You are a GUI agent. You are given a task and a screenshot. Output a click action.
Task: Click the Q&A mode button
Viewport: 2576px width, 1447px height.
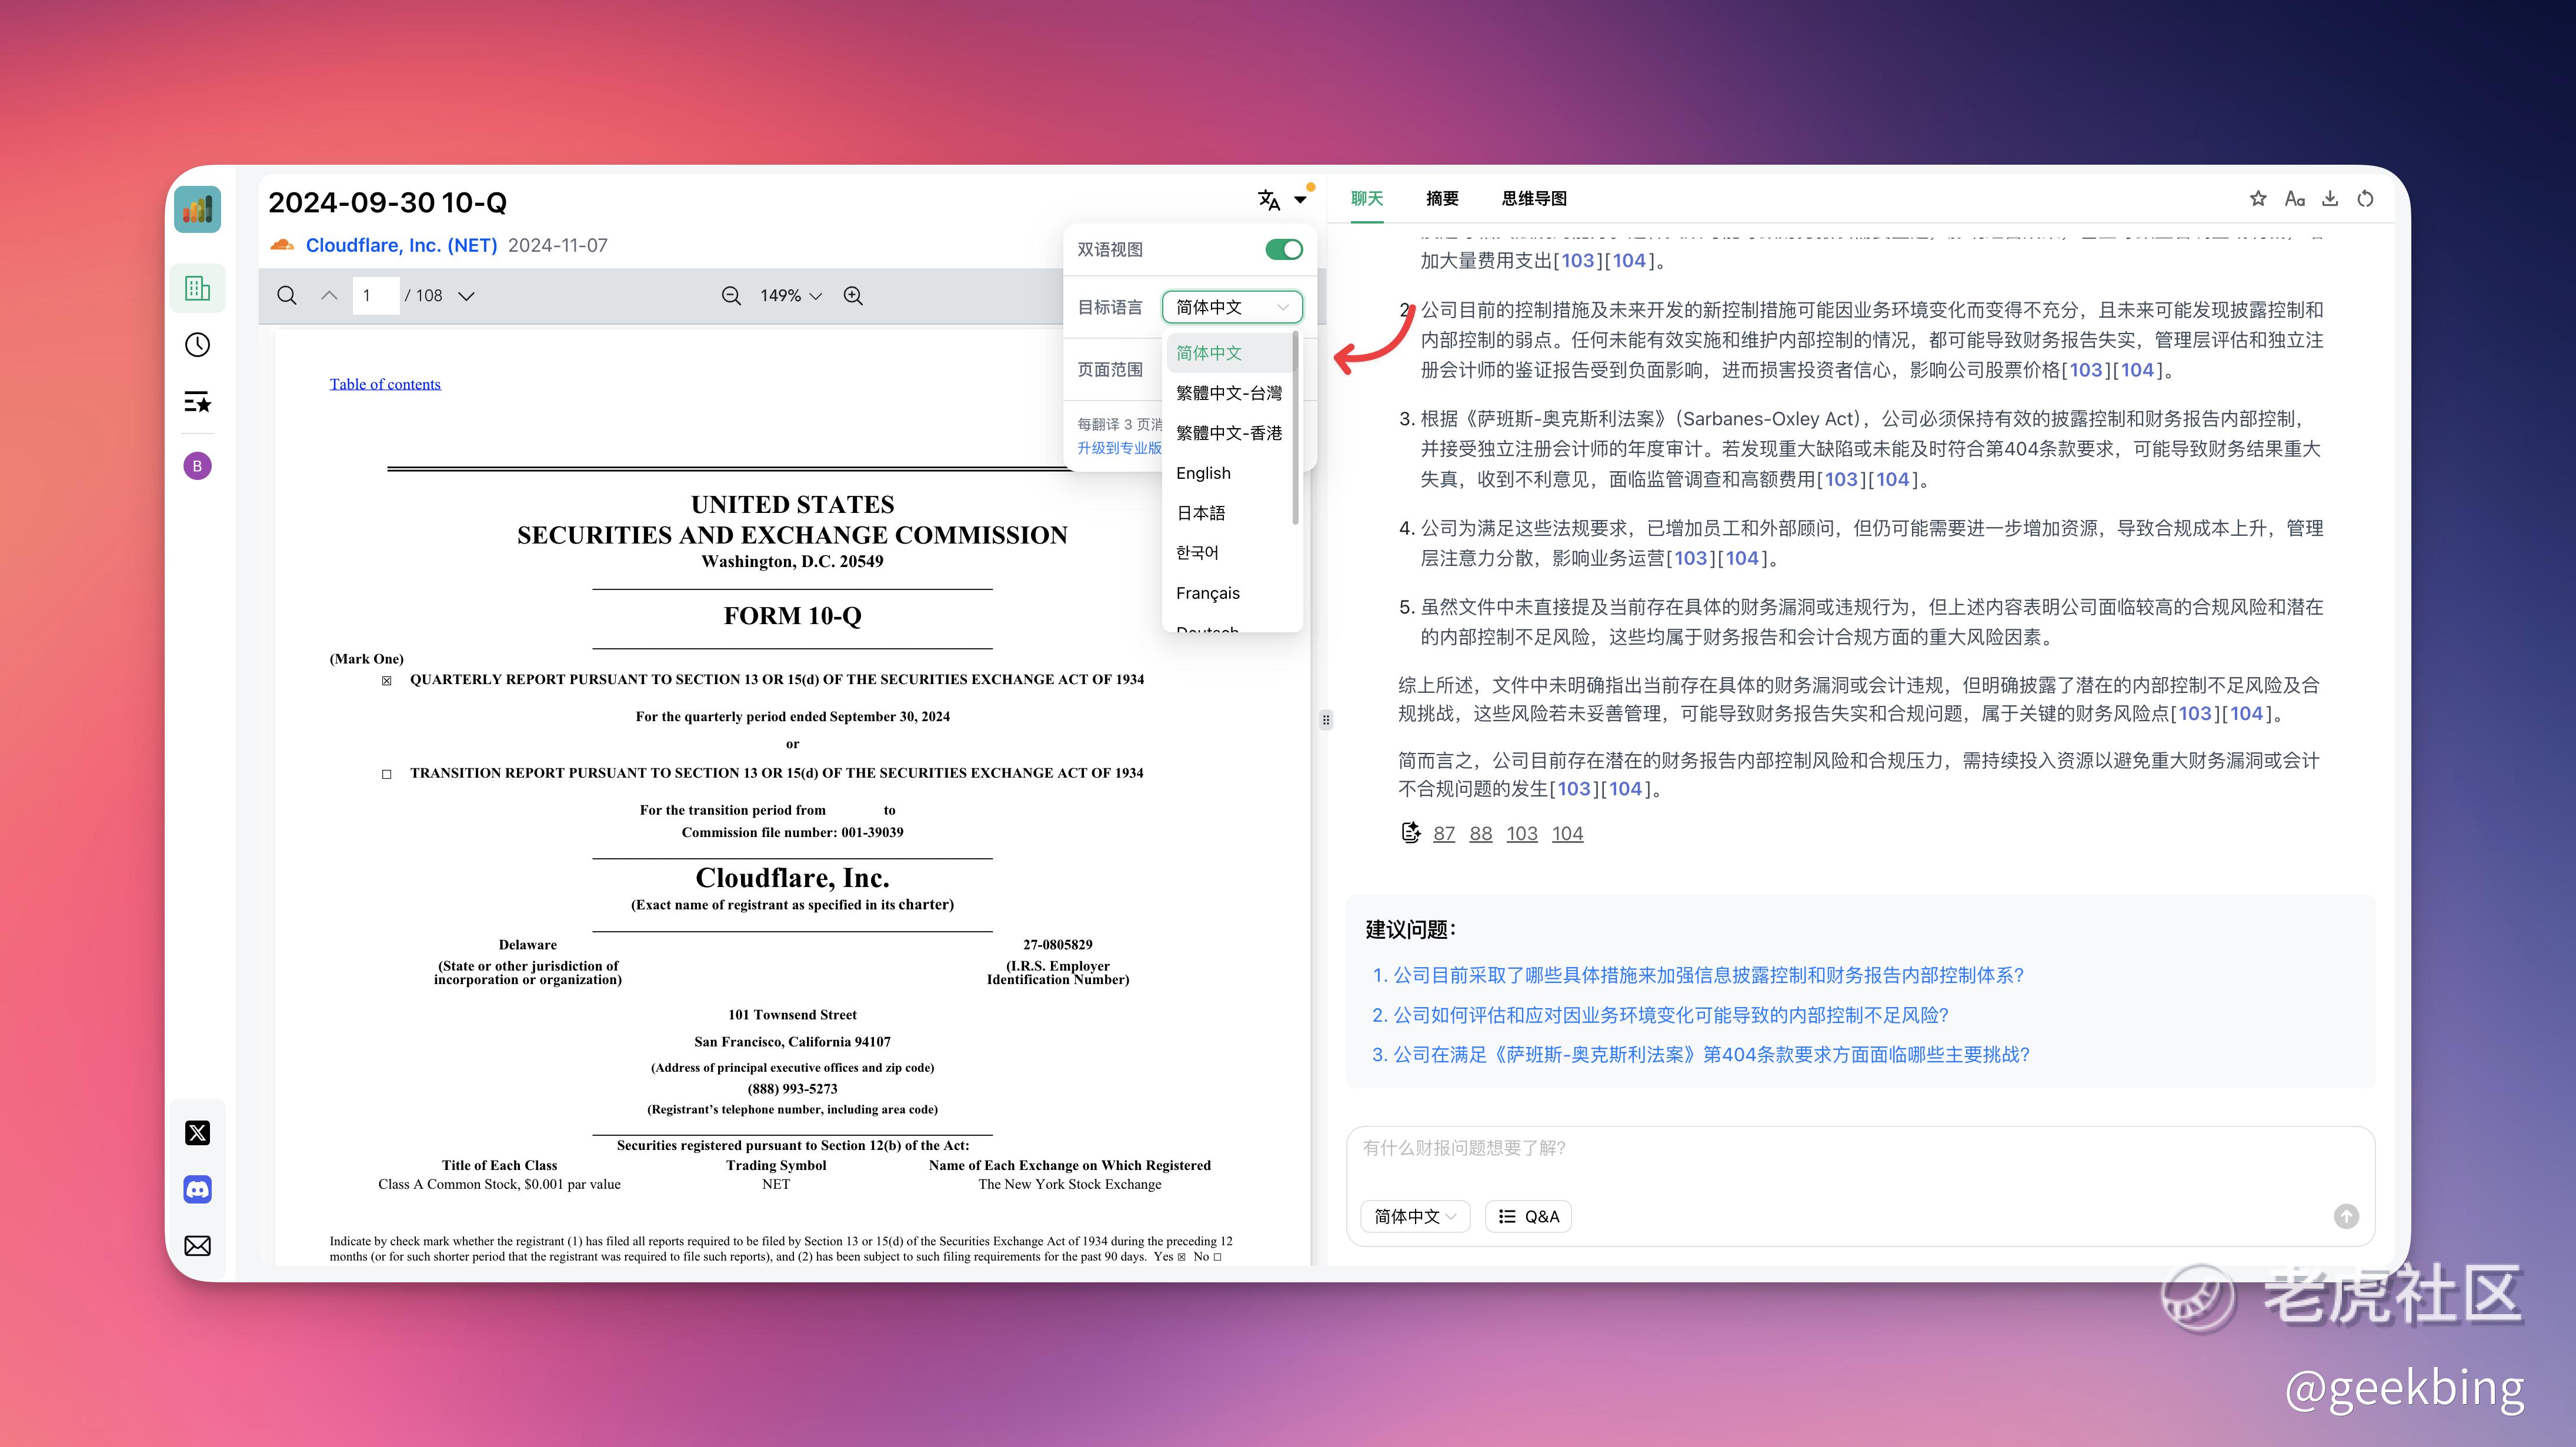pyautogui.click(x=1529, y=1216)
